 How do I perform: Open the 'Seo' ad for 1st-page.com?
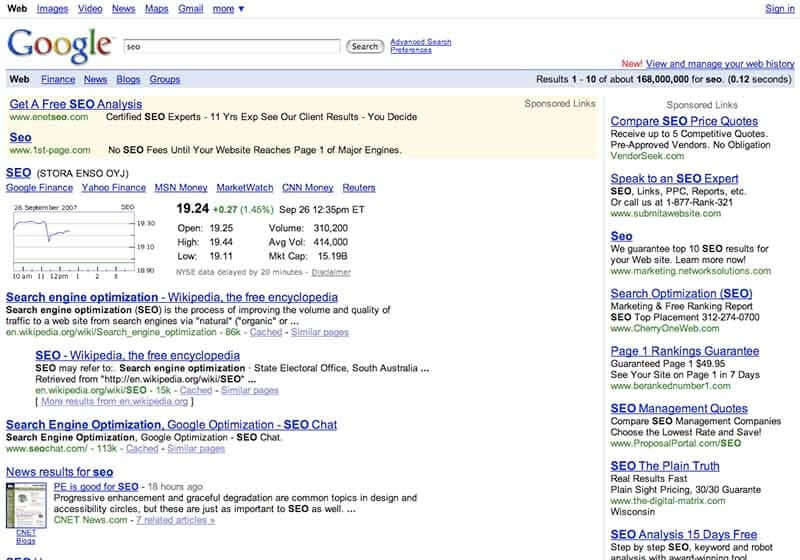(x=20, y=137)
